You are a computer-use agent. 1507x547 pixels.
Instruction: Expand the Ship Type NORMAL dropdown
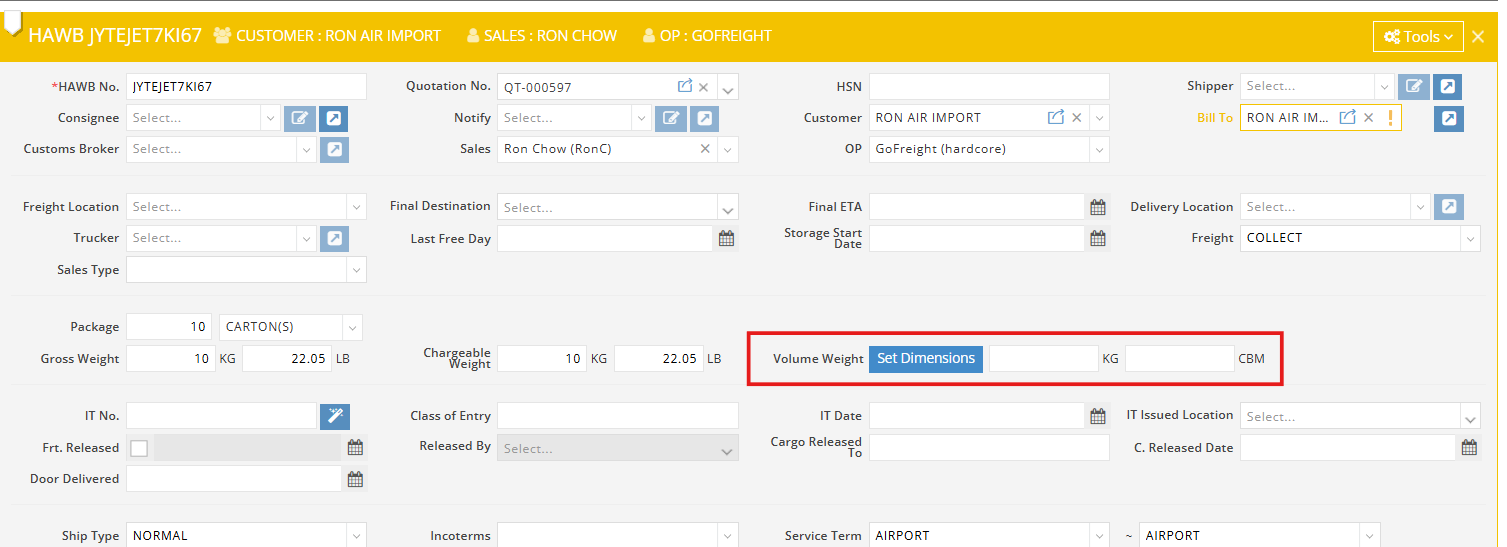355,536
